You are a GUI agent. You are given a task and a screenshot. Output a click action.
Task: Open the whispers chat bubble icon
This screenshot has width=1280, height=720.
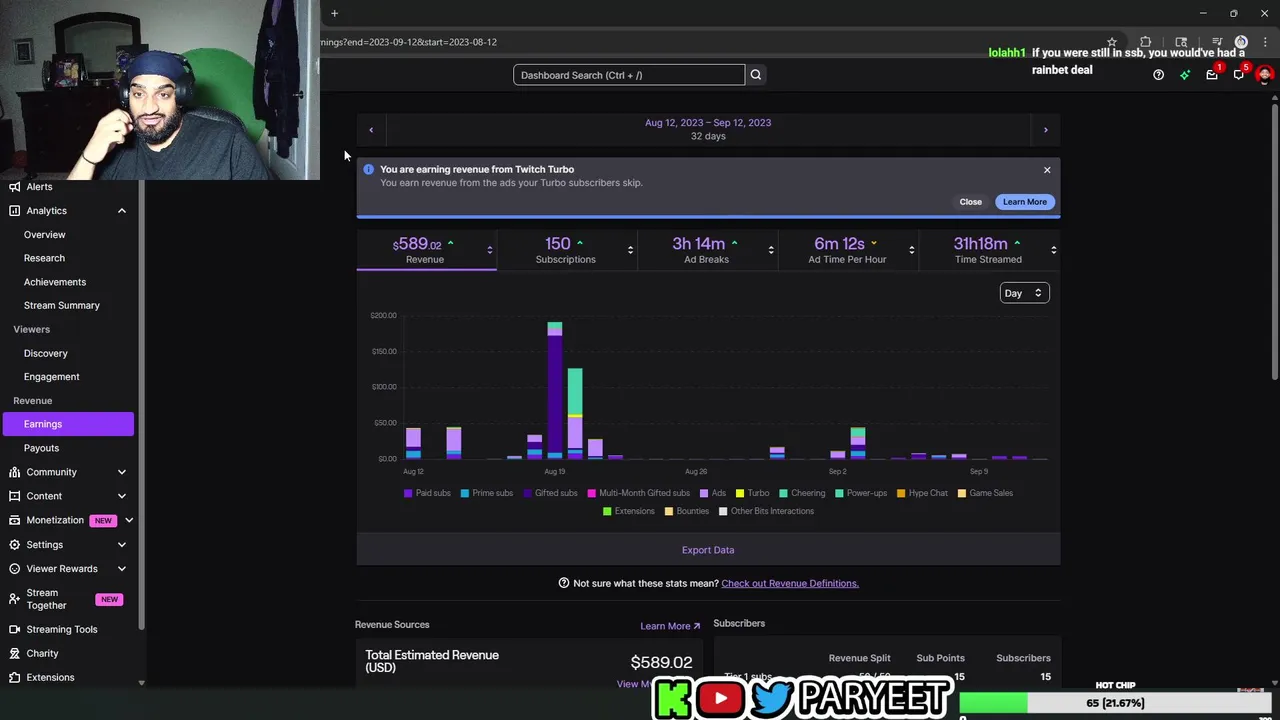click(x=1239, y=75)
